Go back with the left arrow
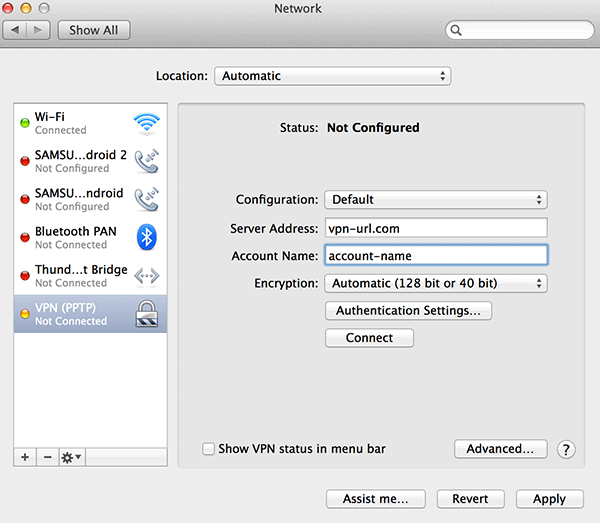Image resolution: width=600 pixels, height=523 pixels. click(x=15, y=30)
